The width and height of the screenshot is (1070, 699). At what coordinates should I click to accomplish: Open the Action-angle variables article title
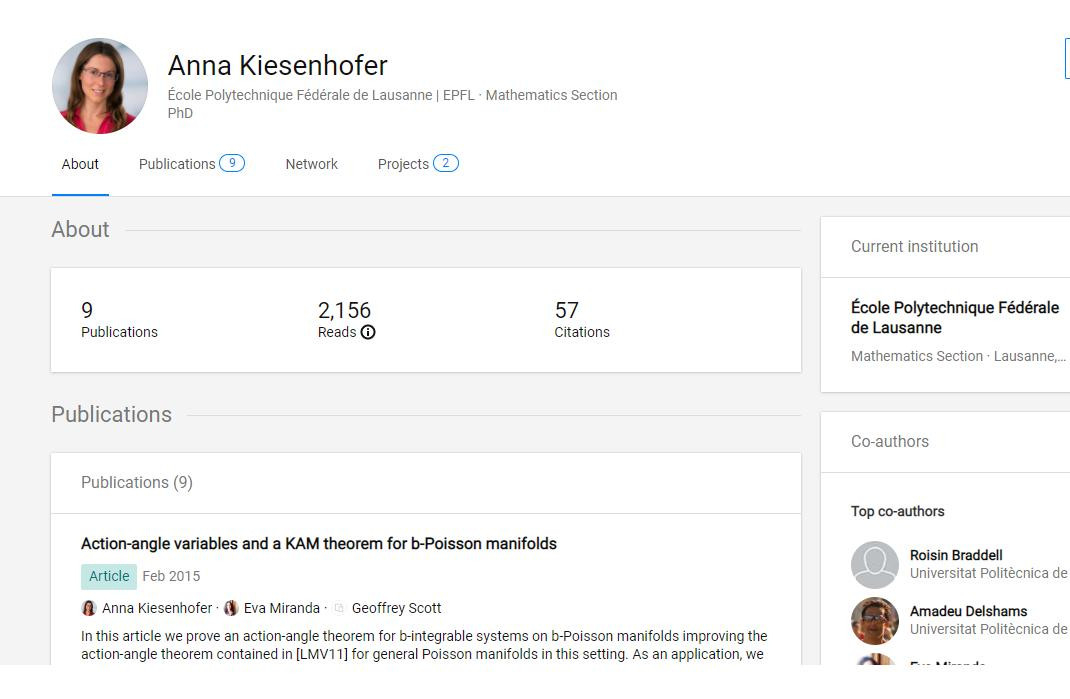[319, 544]
